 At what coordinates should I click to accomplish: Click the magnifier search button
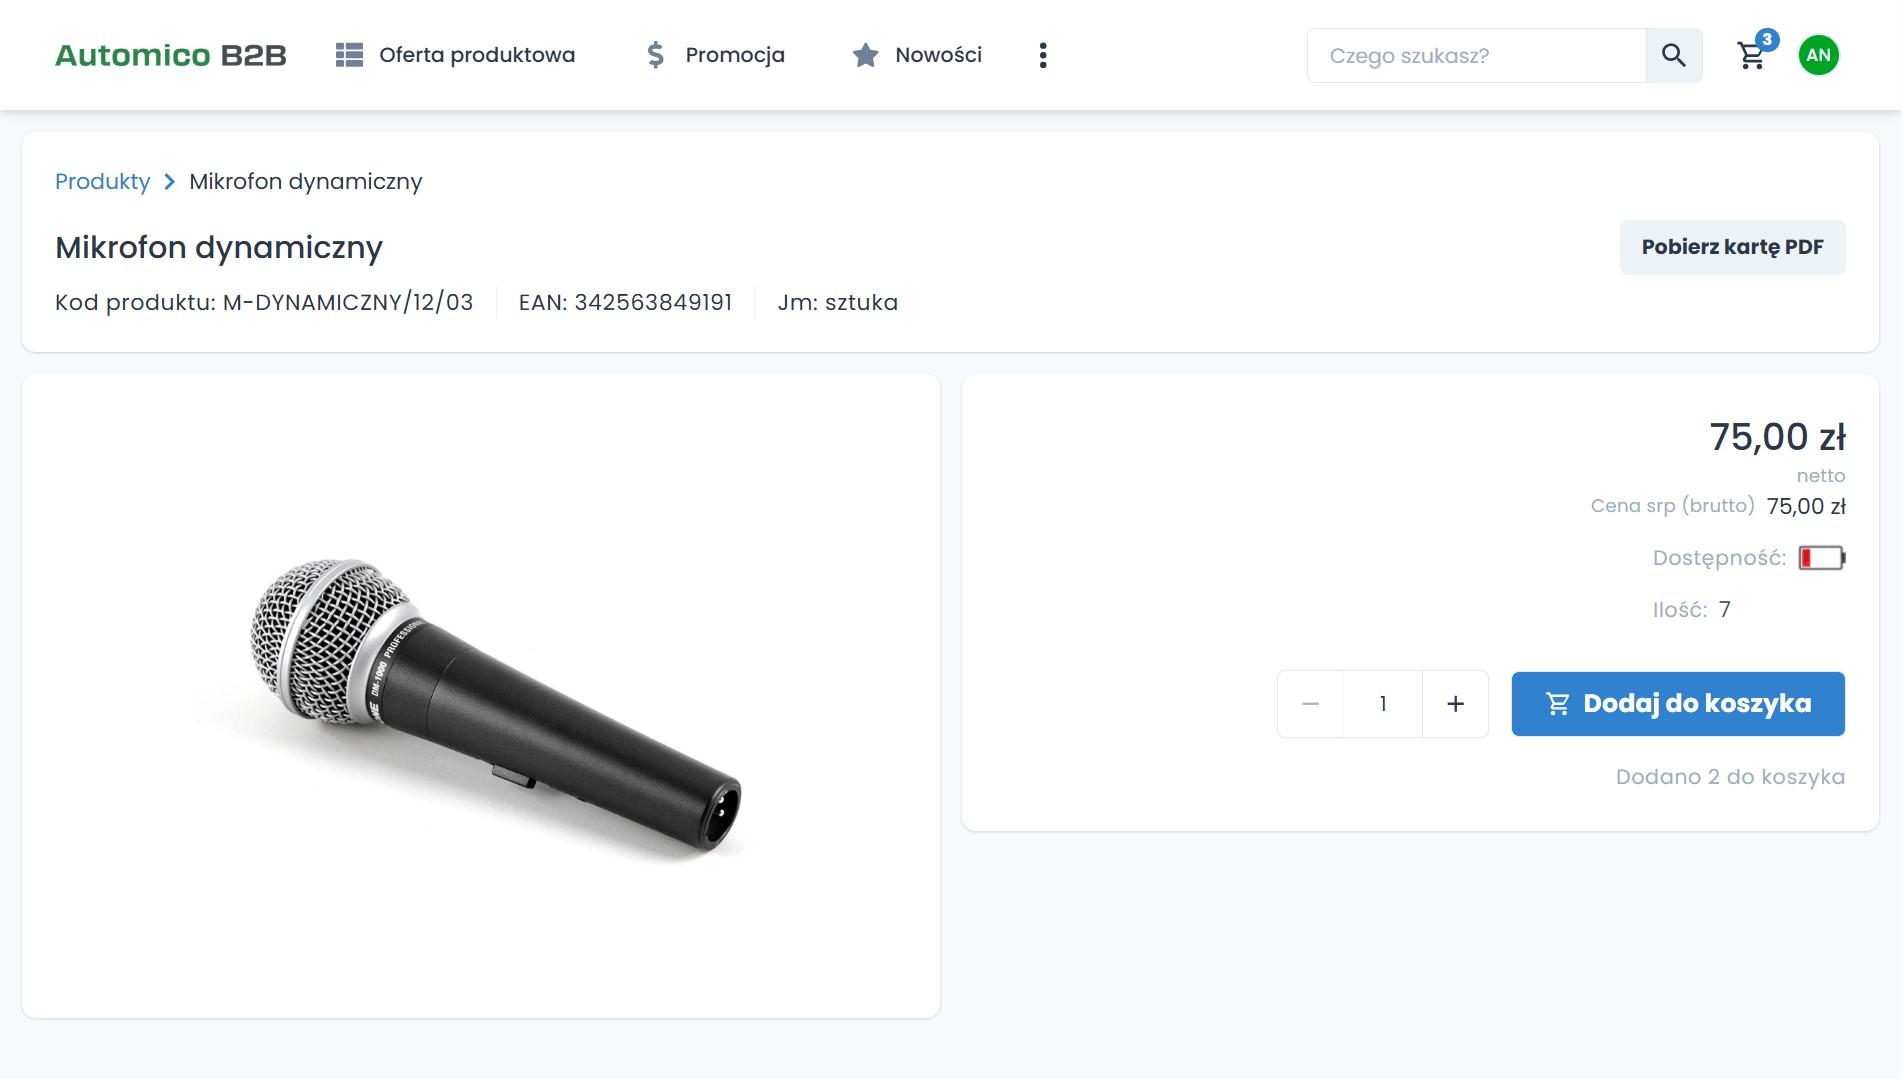[x=1673, y=55]
